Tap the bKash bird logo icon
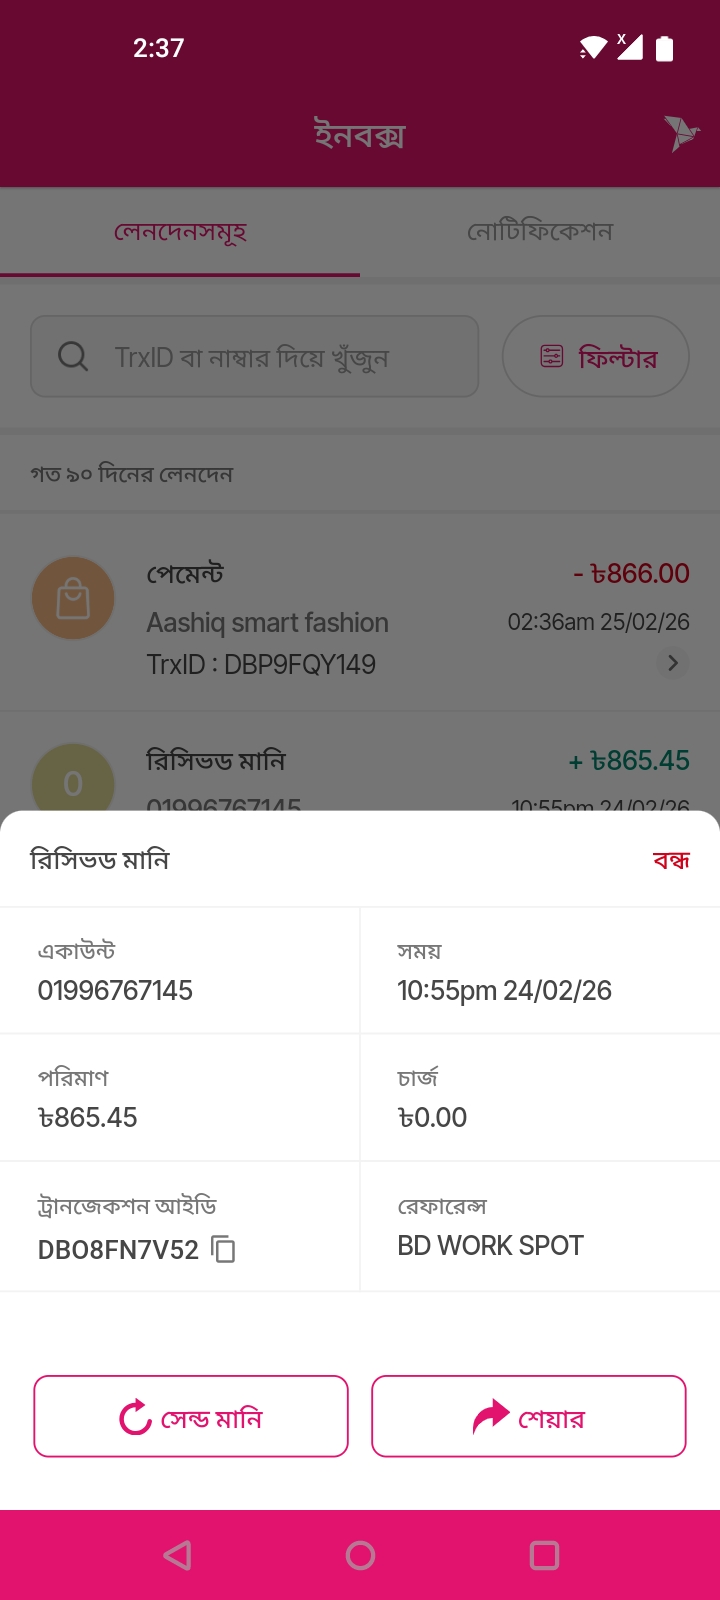720x1600 pixels. pos(682,133)
